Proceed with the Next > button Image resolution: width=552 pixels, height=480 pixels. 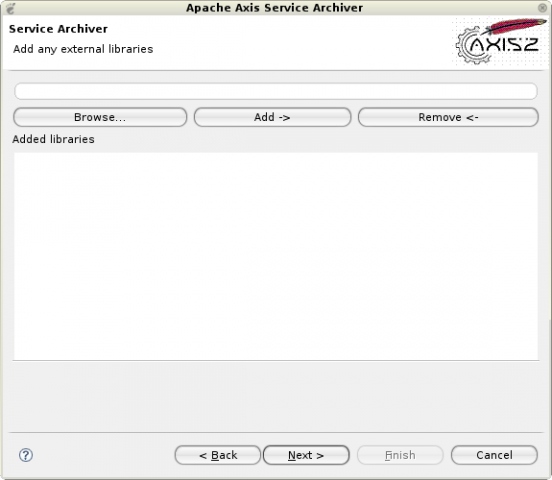[306, 455]
